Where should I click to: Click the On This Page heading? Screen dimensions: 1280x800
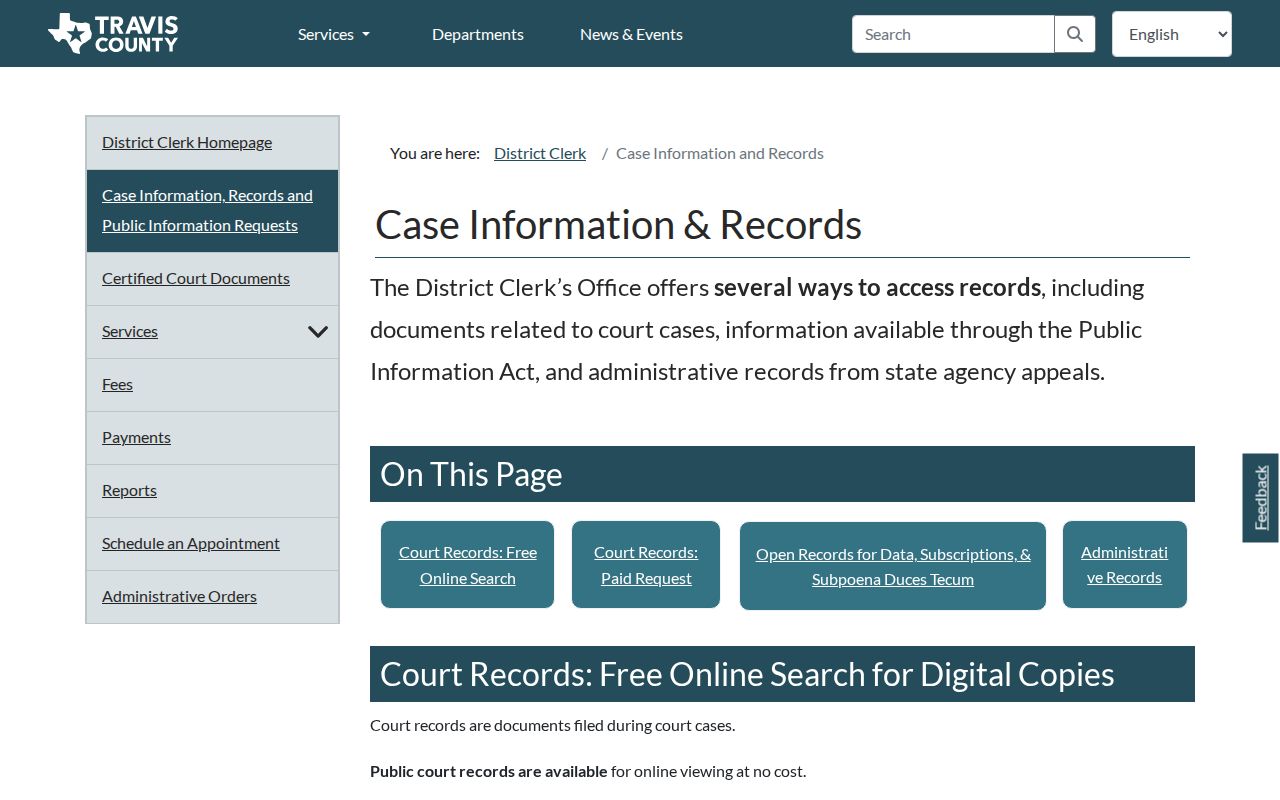[471, 474]
